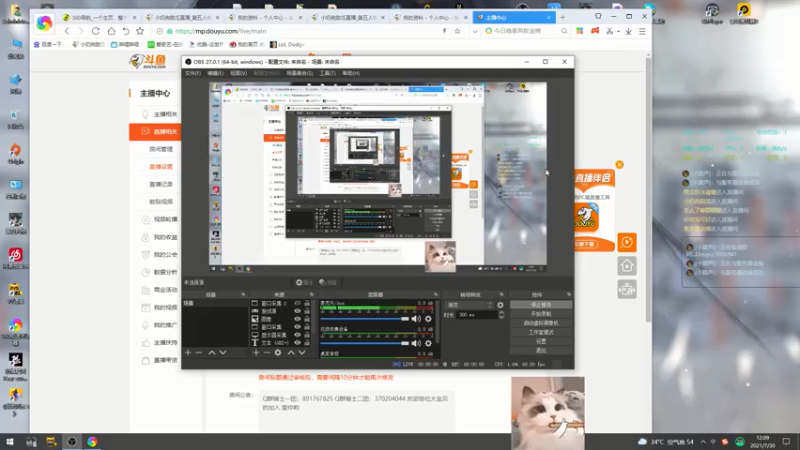Screen dimensions: 800x450
Task: Open the 编辑(E) menu in OBS
Action: coord(215,73)
